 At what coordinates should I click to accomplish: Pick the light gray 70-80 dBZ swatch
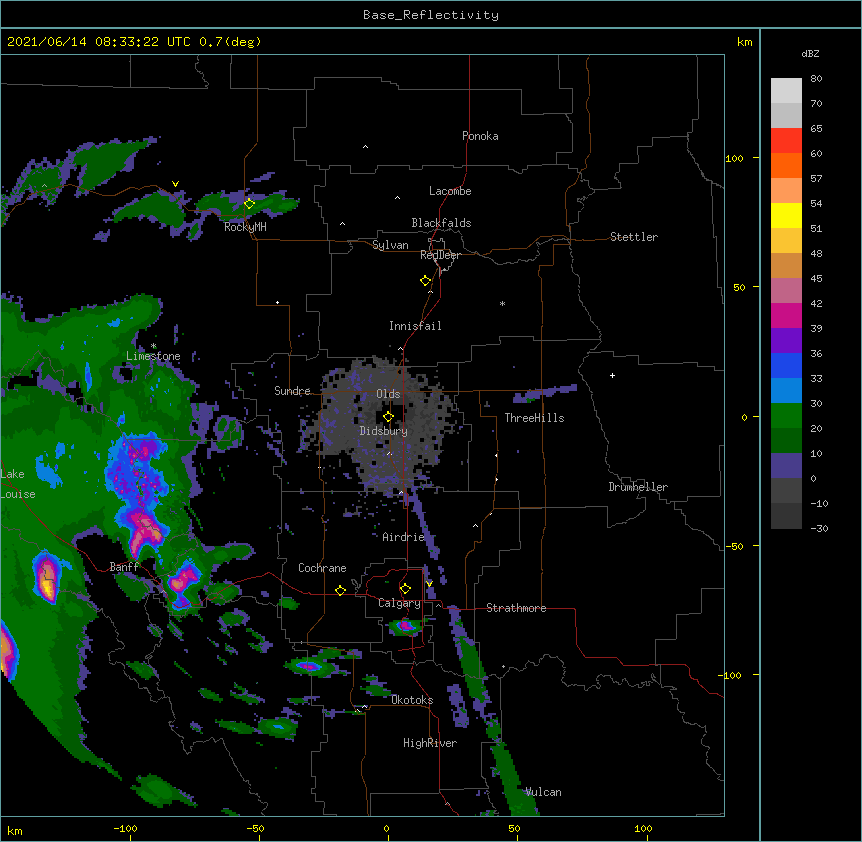786,91
